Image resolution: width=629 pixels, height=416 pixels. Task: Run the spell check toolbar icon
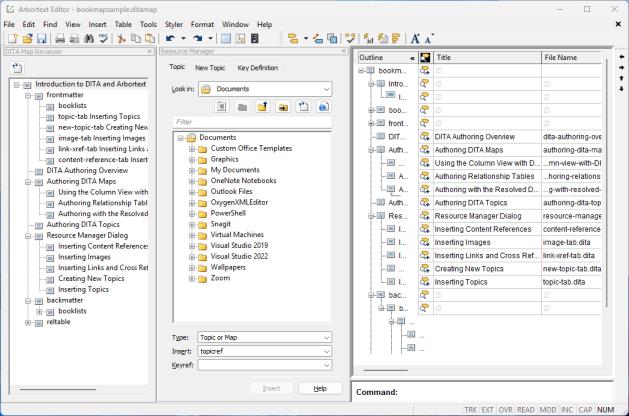(x=103, y=39)
